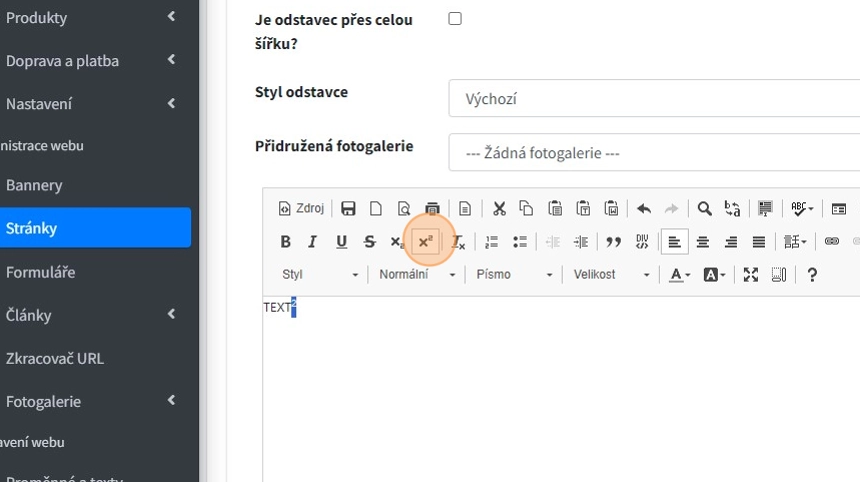Image resolution: width=860 pixels, height=482 pixels.
Task: Insert a block quote
Action: click(x=614, y=242)
